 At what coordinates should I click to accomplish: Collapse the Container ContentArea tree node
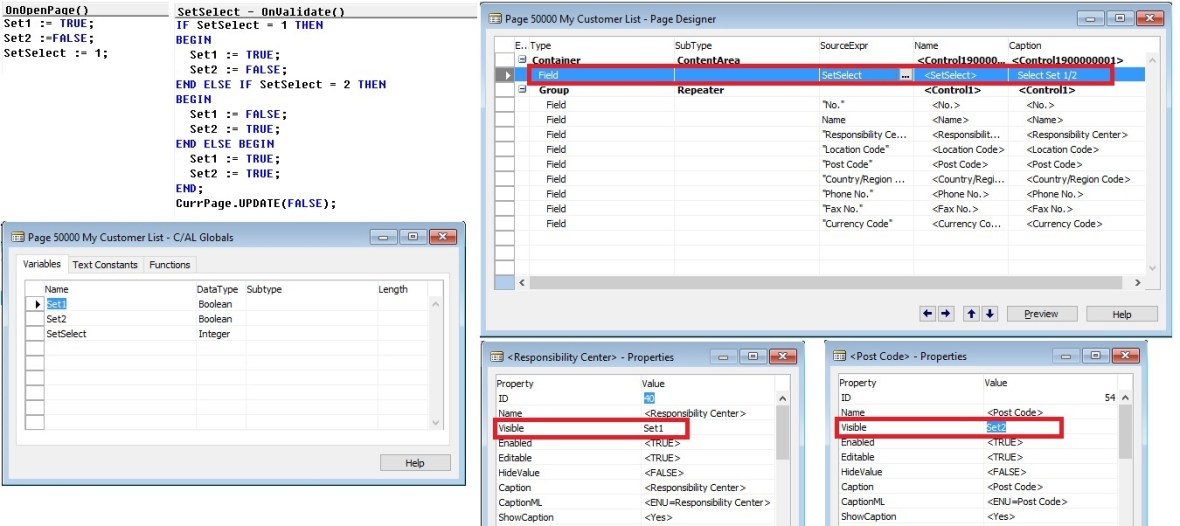[x=522, y=60]
